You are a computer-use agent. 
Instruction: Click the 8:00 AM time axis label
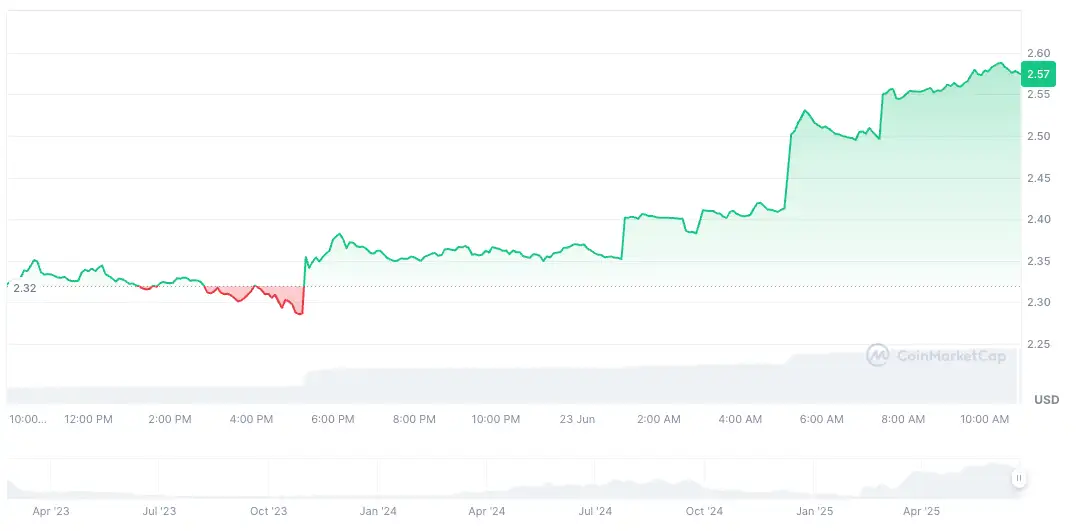pos(903,420)
